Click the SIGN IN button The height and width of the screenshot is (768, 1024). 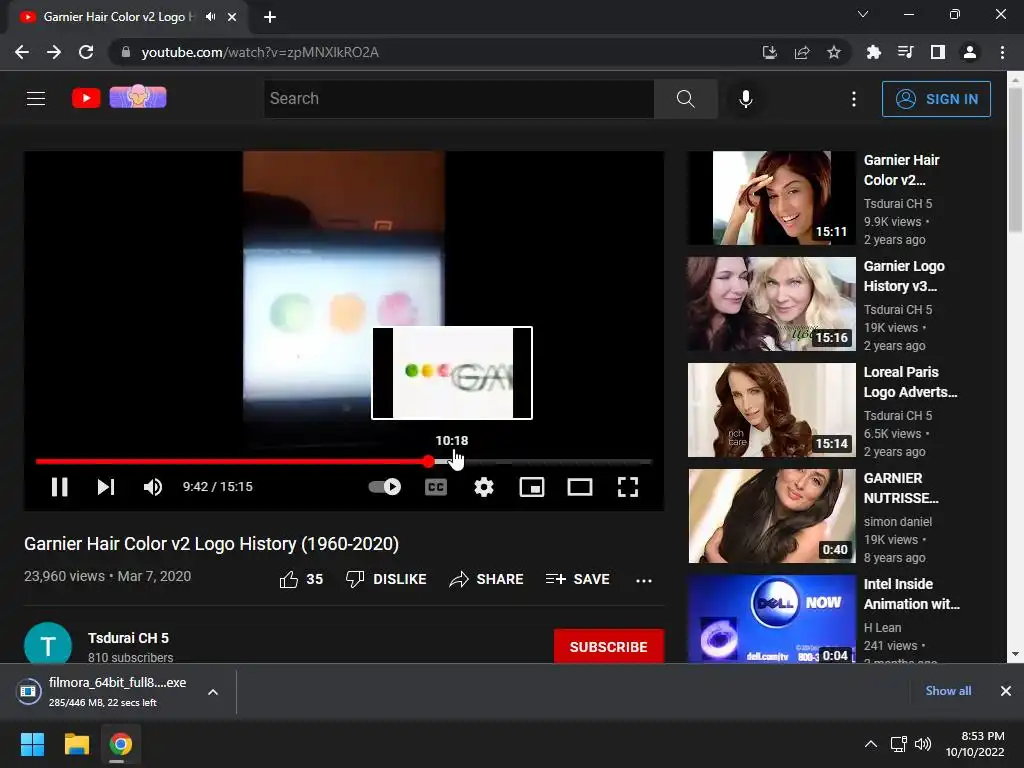pos(936,99)
